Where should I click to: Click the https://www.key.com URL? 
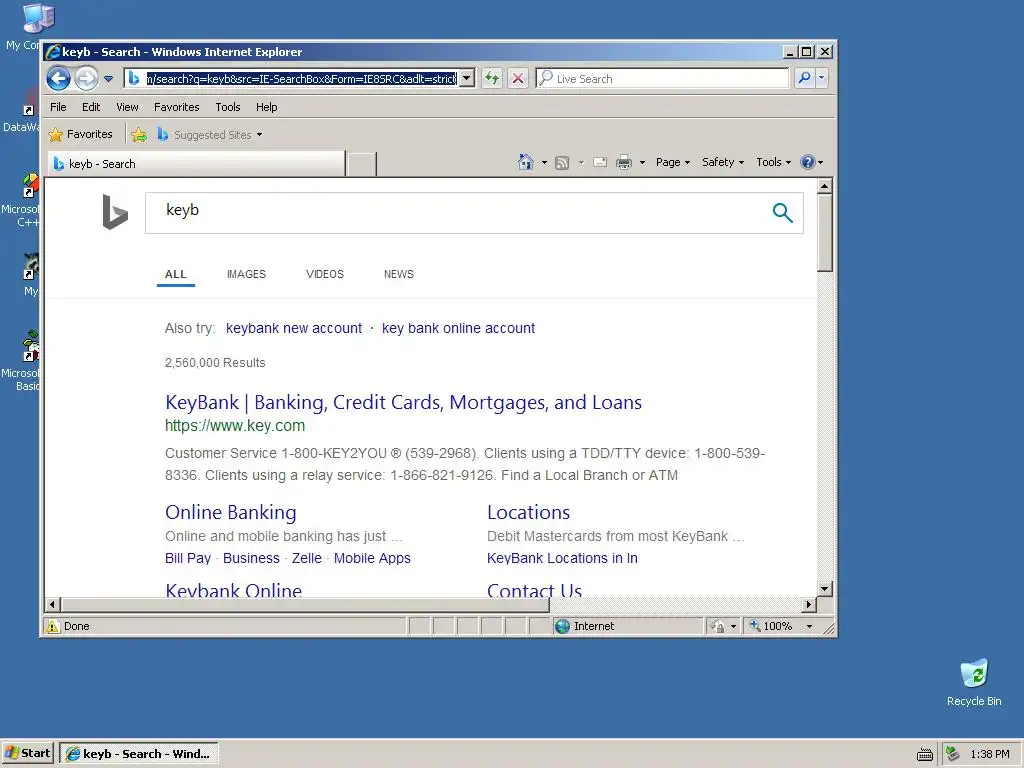pos(235,426)
